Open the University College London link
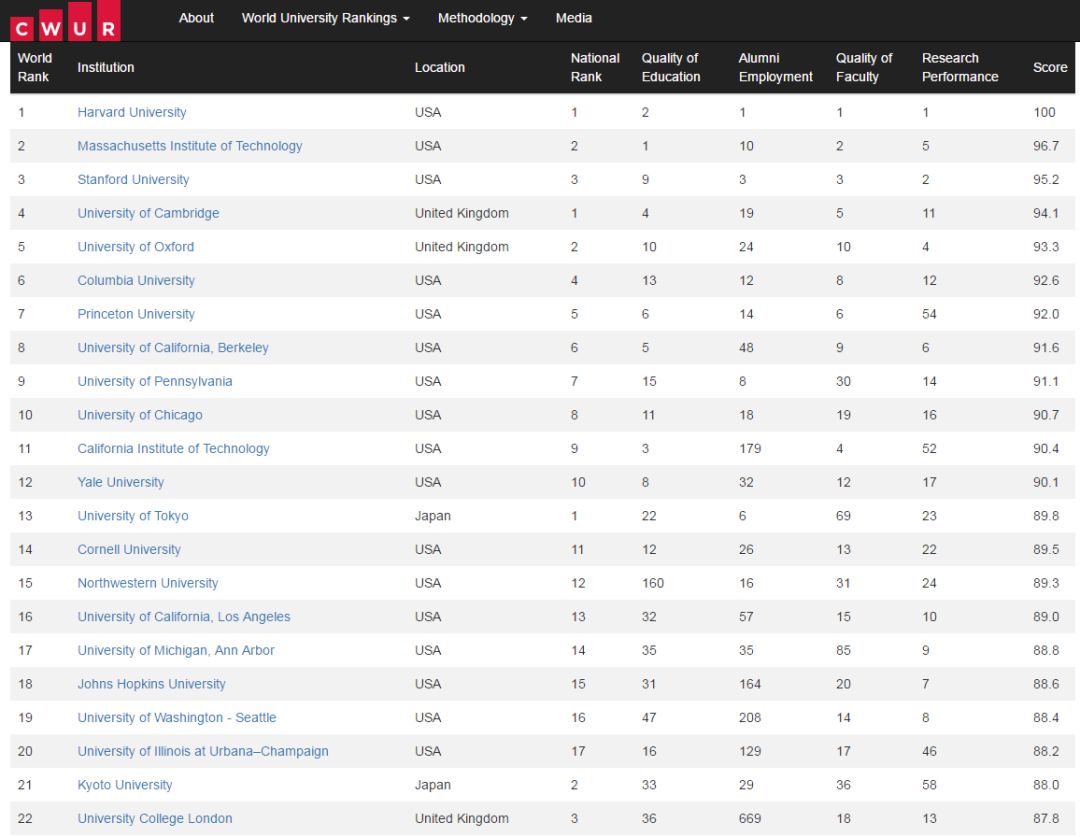This screenshot has width=1080, height=837. pos(155,819)
